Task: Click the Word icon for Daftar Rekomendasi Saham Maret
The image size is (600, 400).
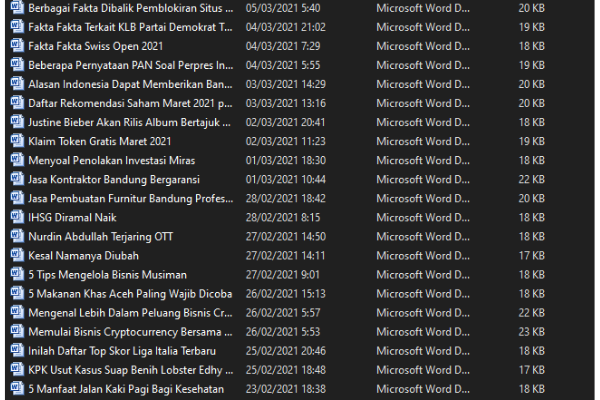Action: click(17, 103)
